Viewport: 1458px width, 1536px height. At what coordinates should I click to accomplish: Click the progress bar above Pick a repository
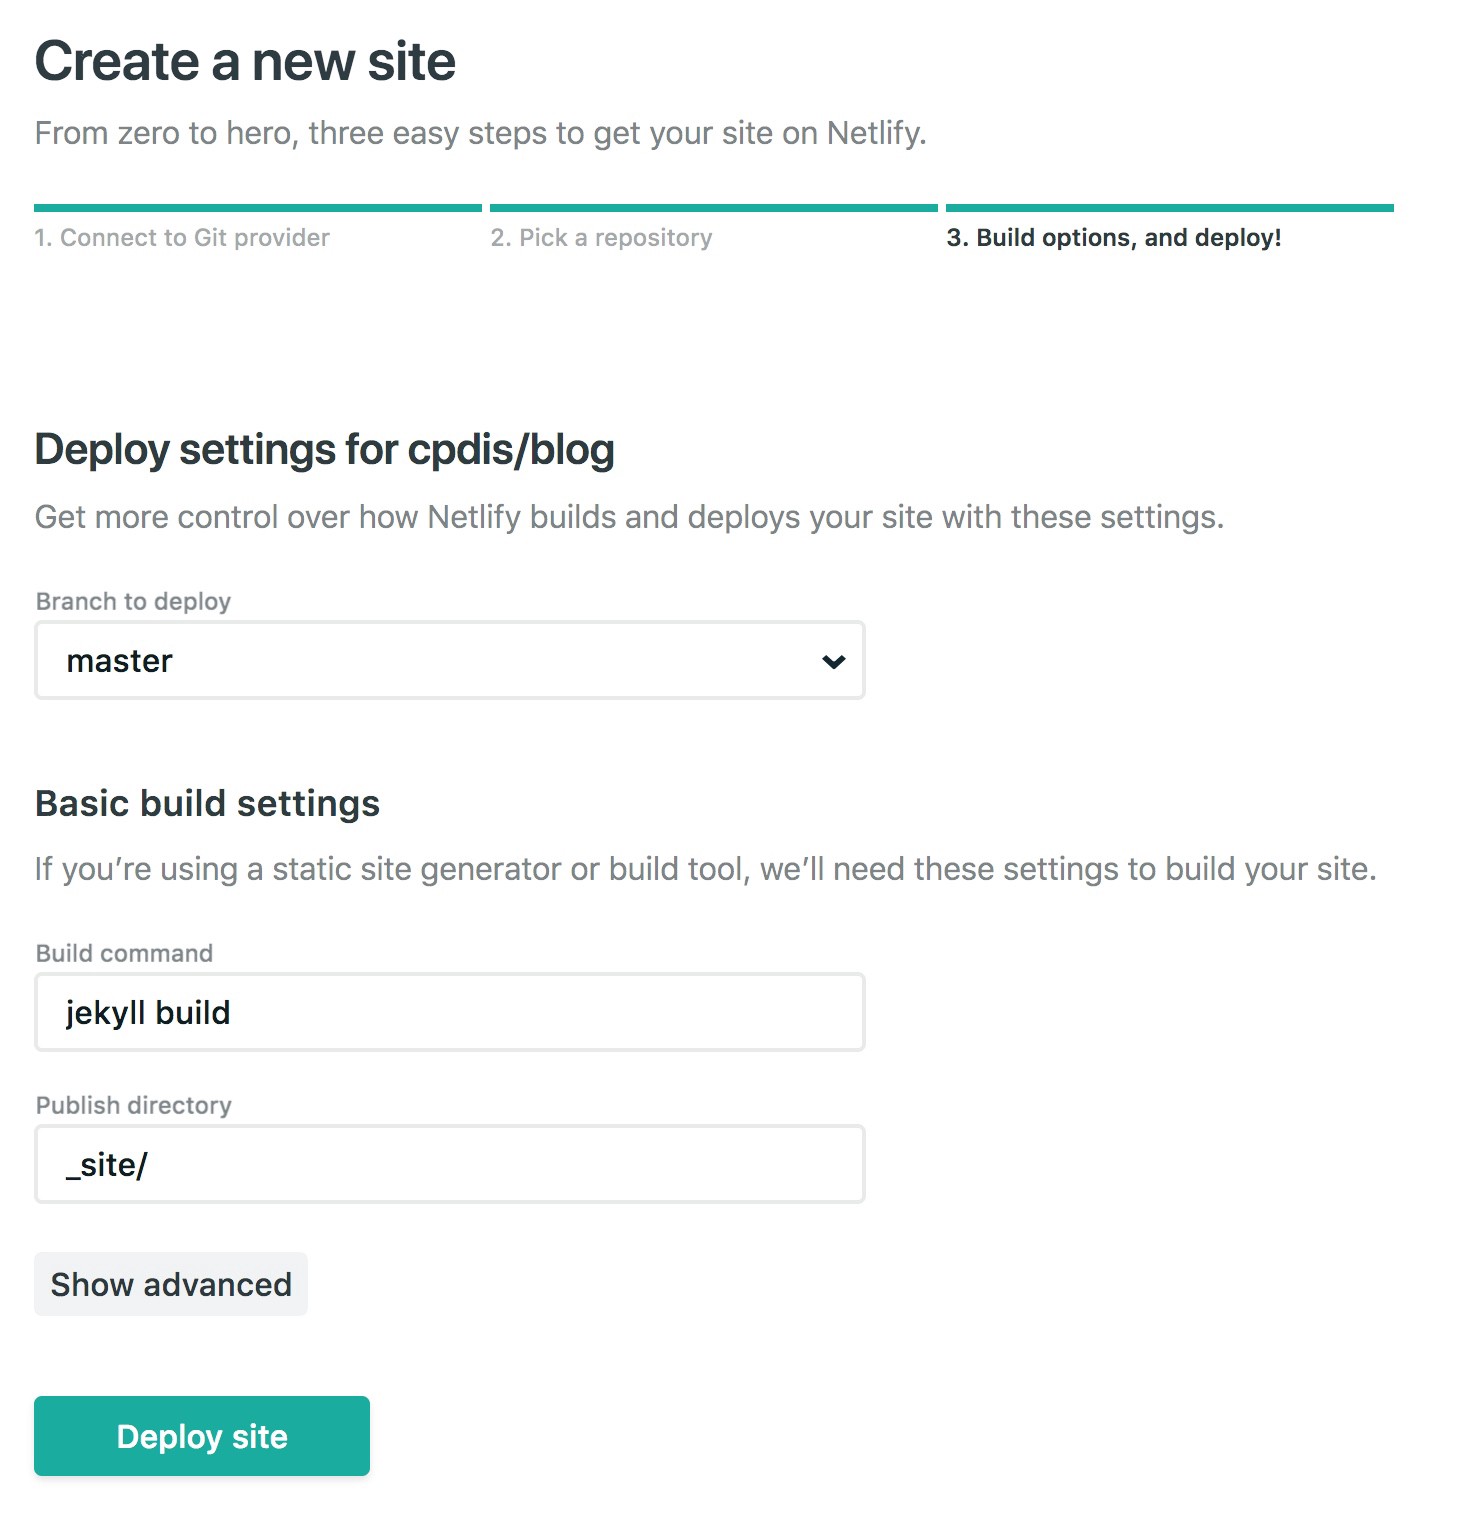click(713, 208)
